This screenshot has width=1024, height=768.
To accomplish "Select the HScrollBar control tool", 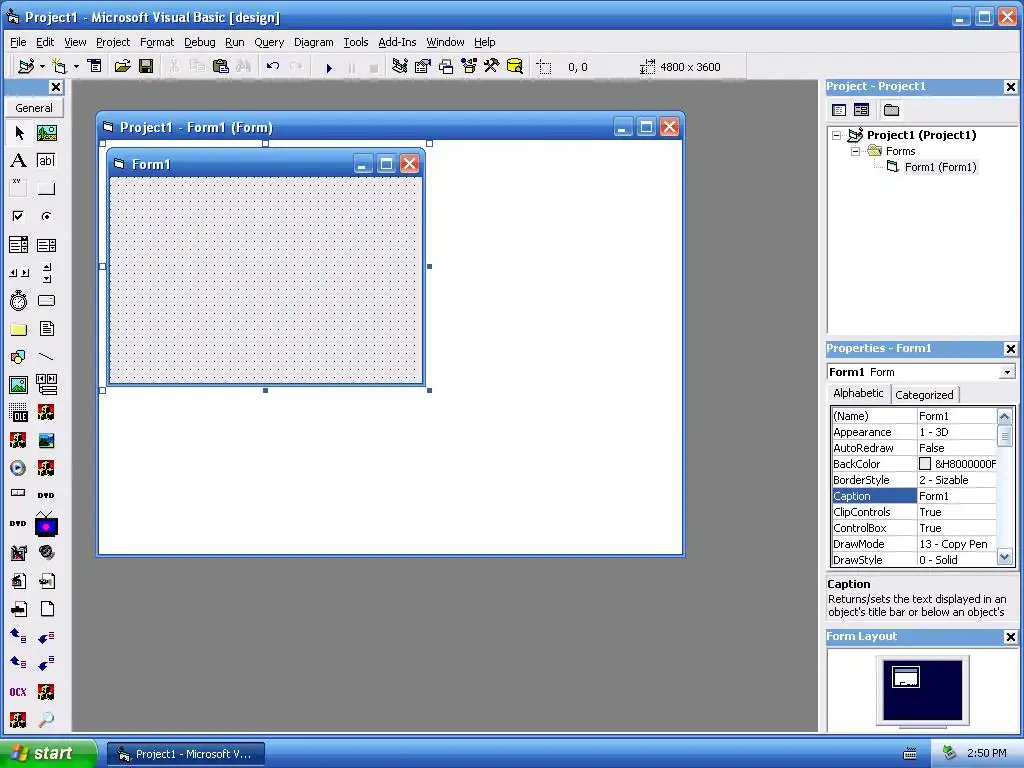I will click(x=19, y=273).
